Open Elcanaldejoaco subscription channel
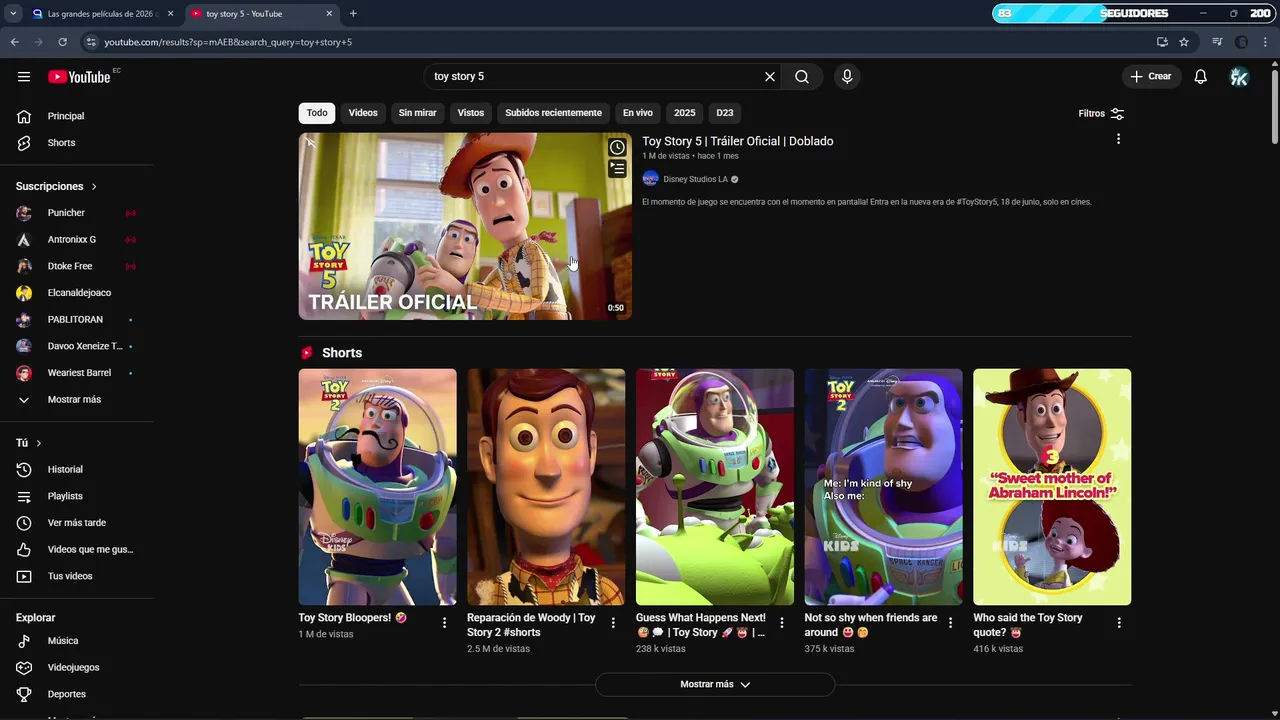 click(77, 293)
